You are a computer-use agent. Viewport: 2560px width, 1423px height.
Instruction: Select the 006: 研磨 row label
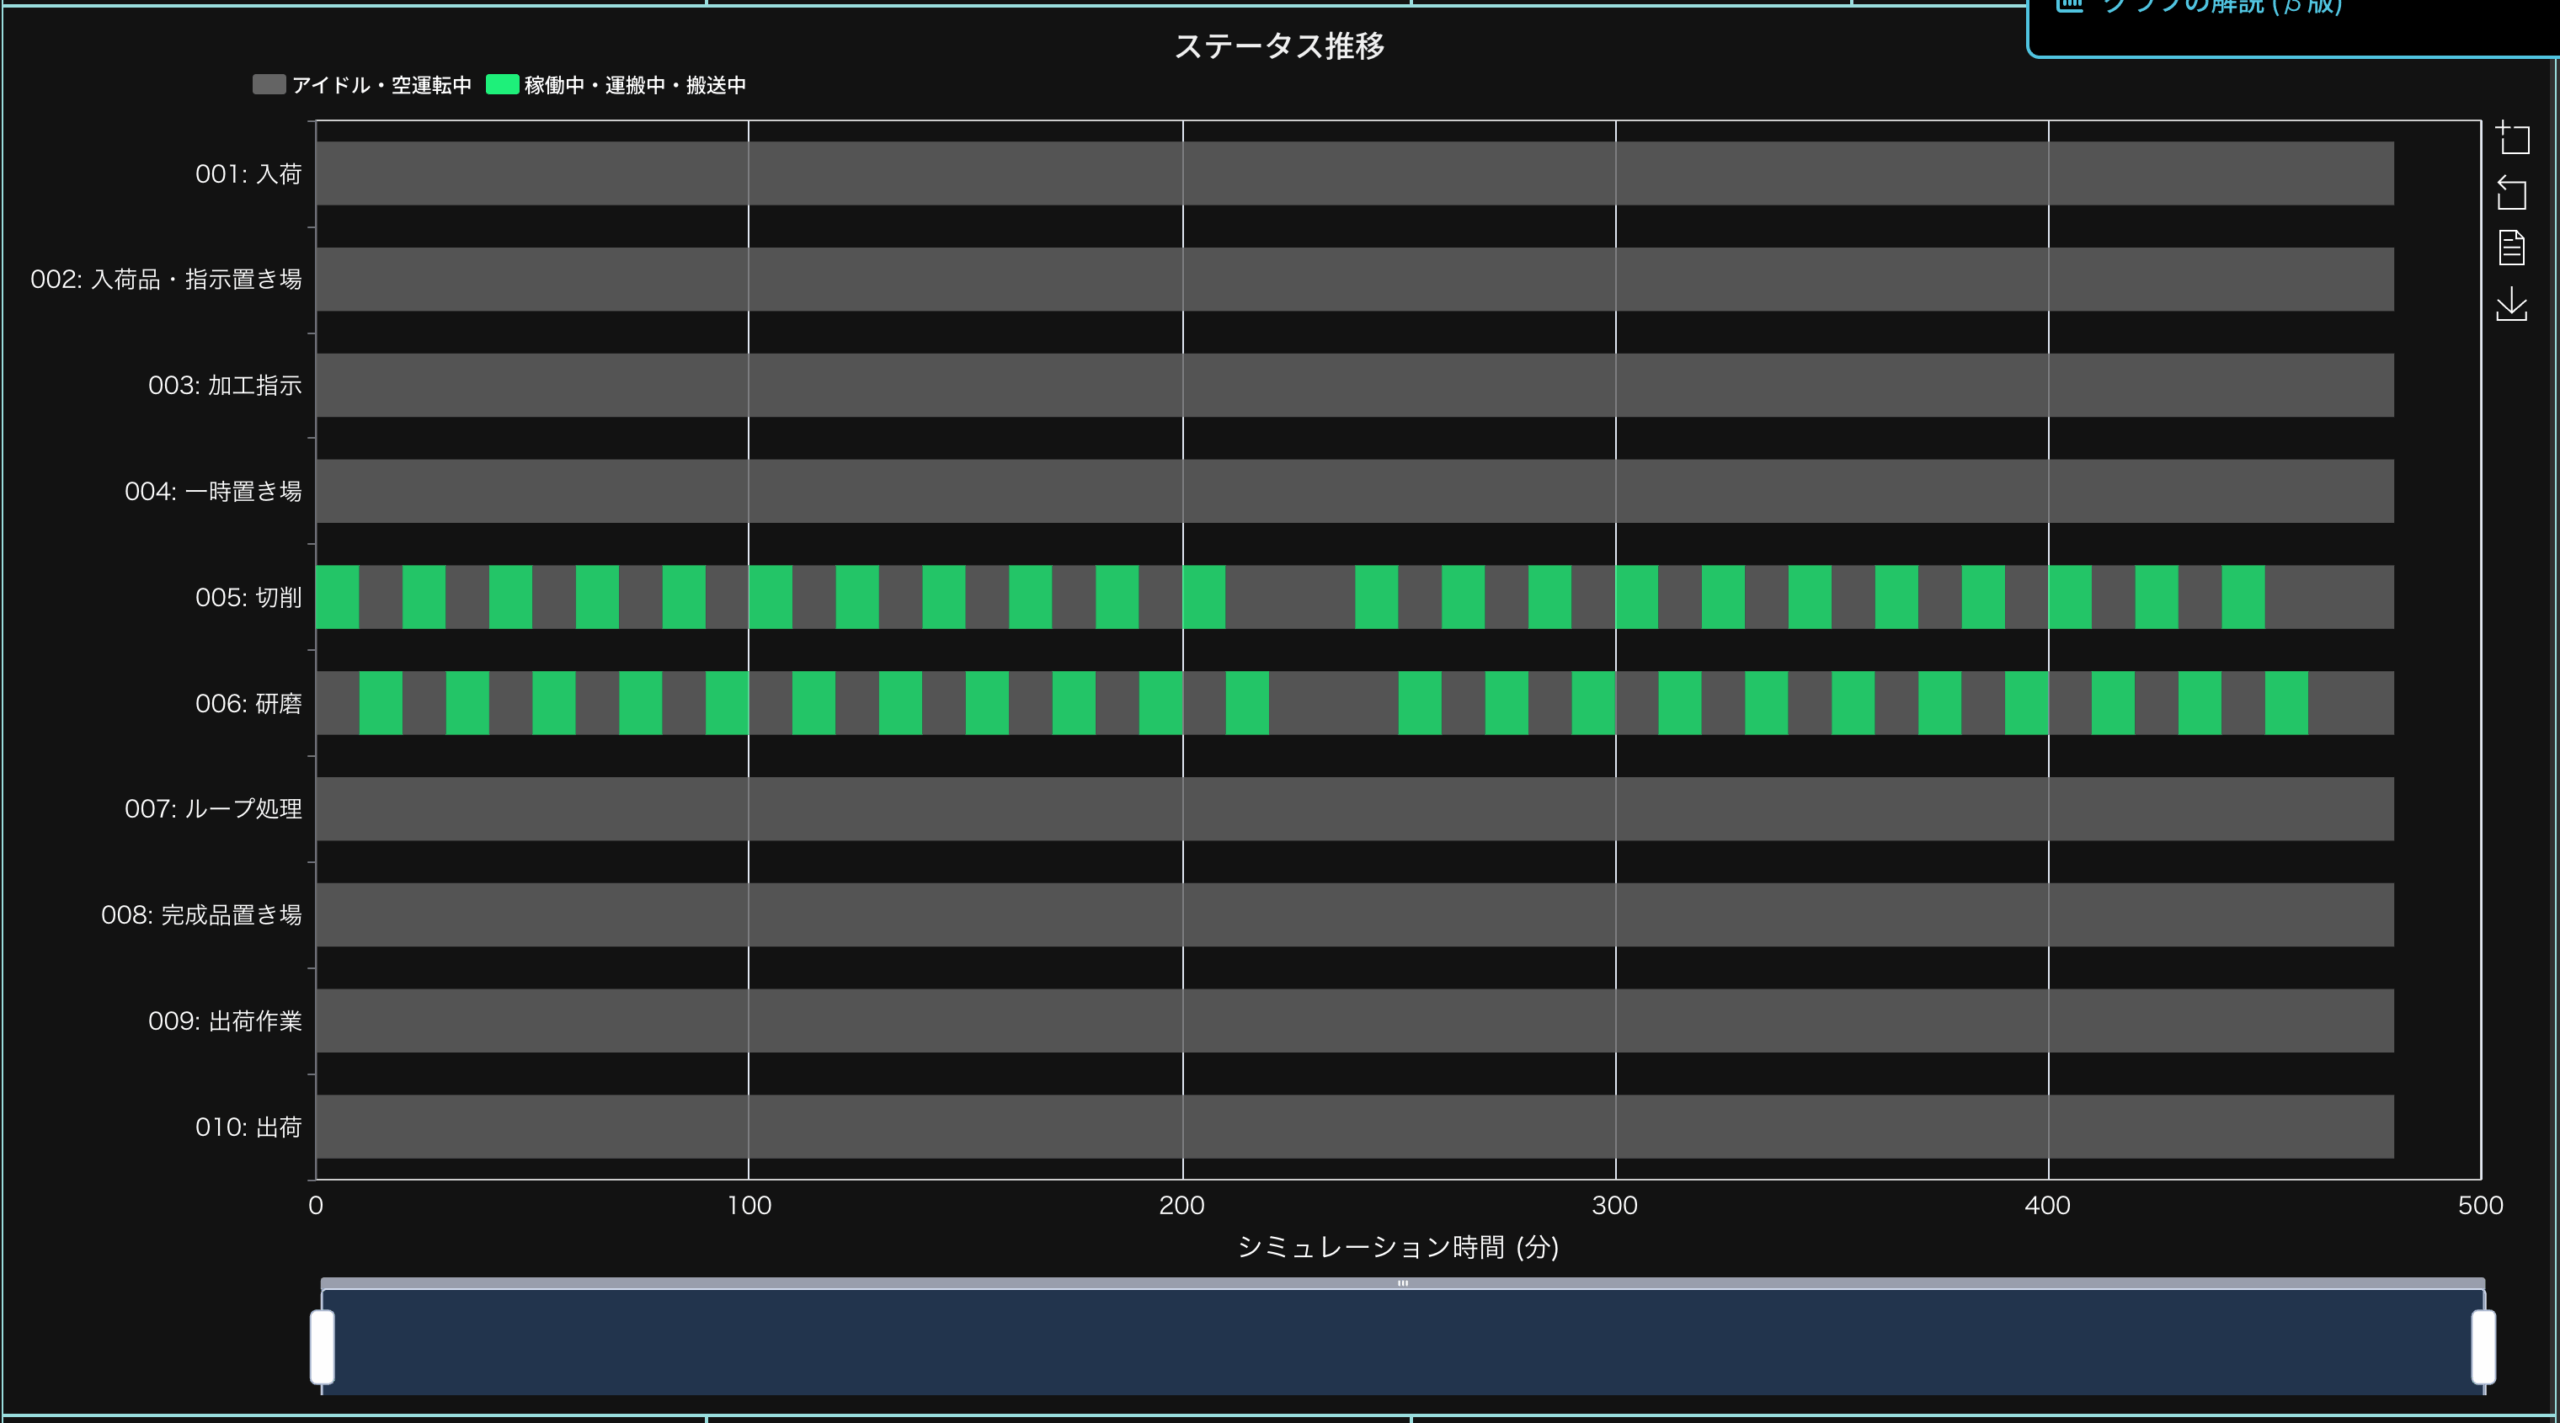coord(248,704)
